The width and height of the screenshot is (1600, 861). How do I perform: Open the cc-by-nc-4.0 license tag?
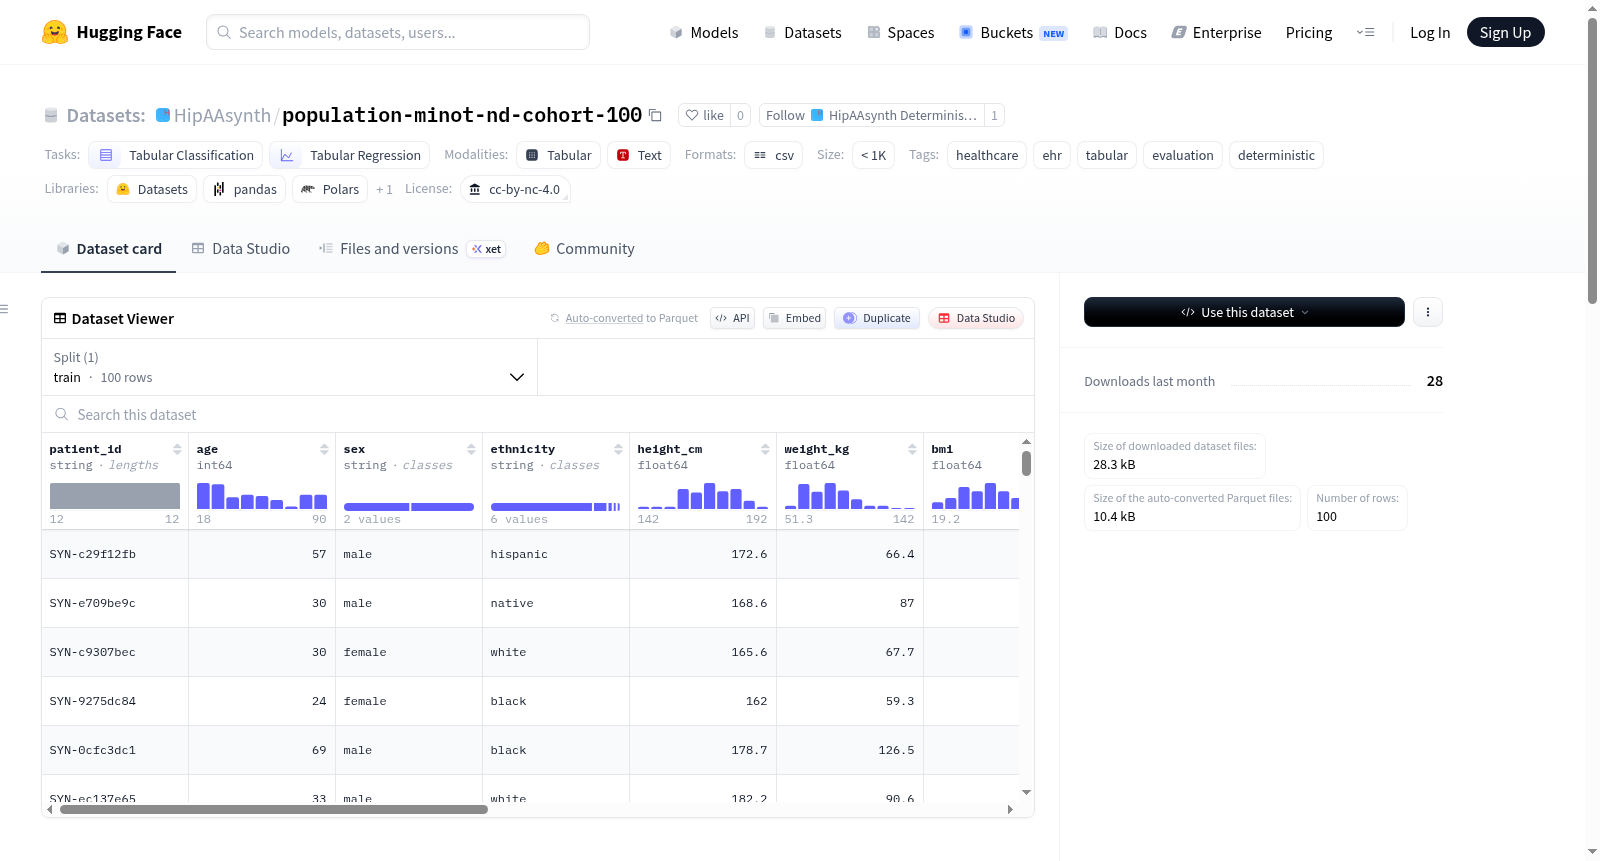point(515,189)
